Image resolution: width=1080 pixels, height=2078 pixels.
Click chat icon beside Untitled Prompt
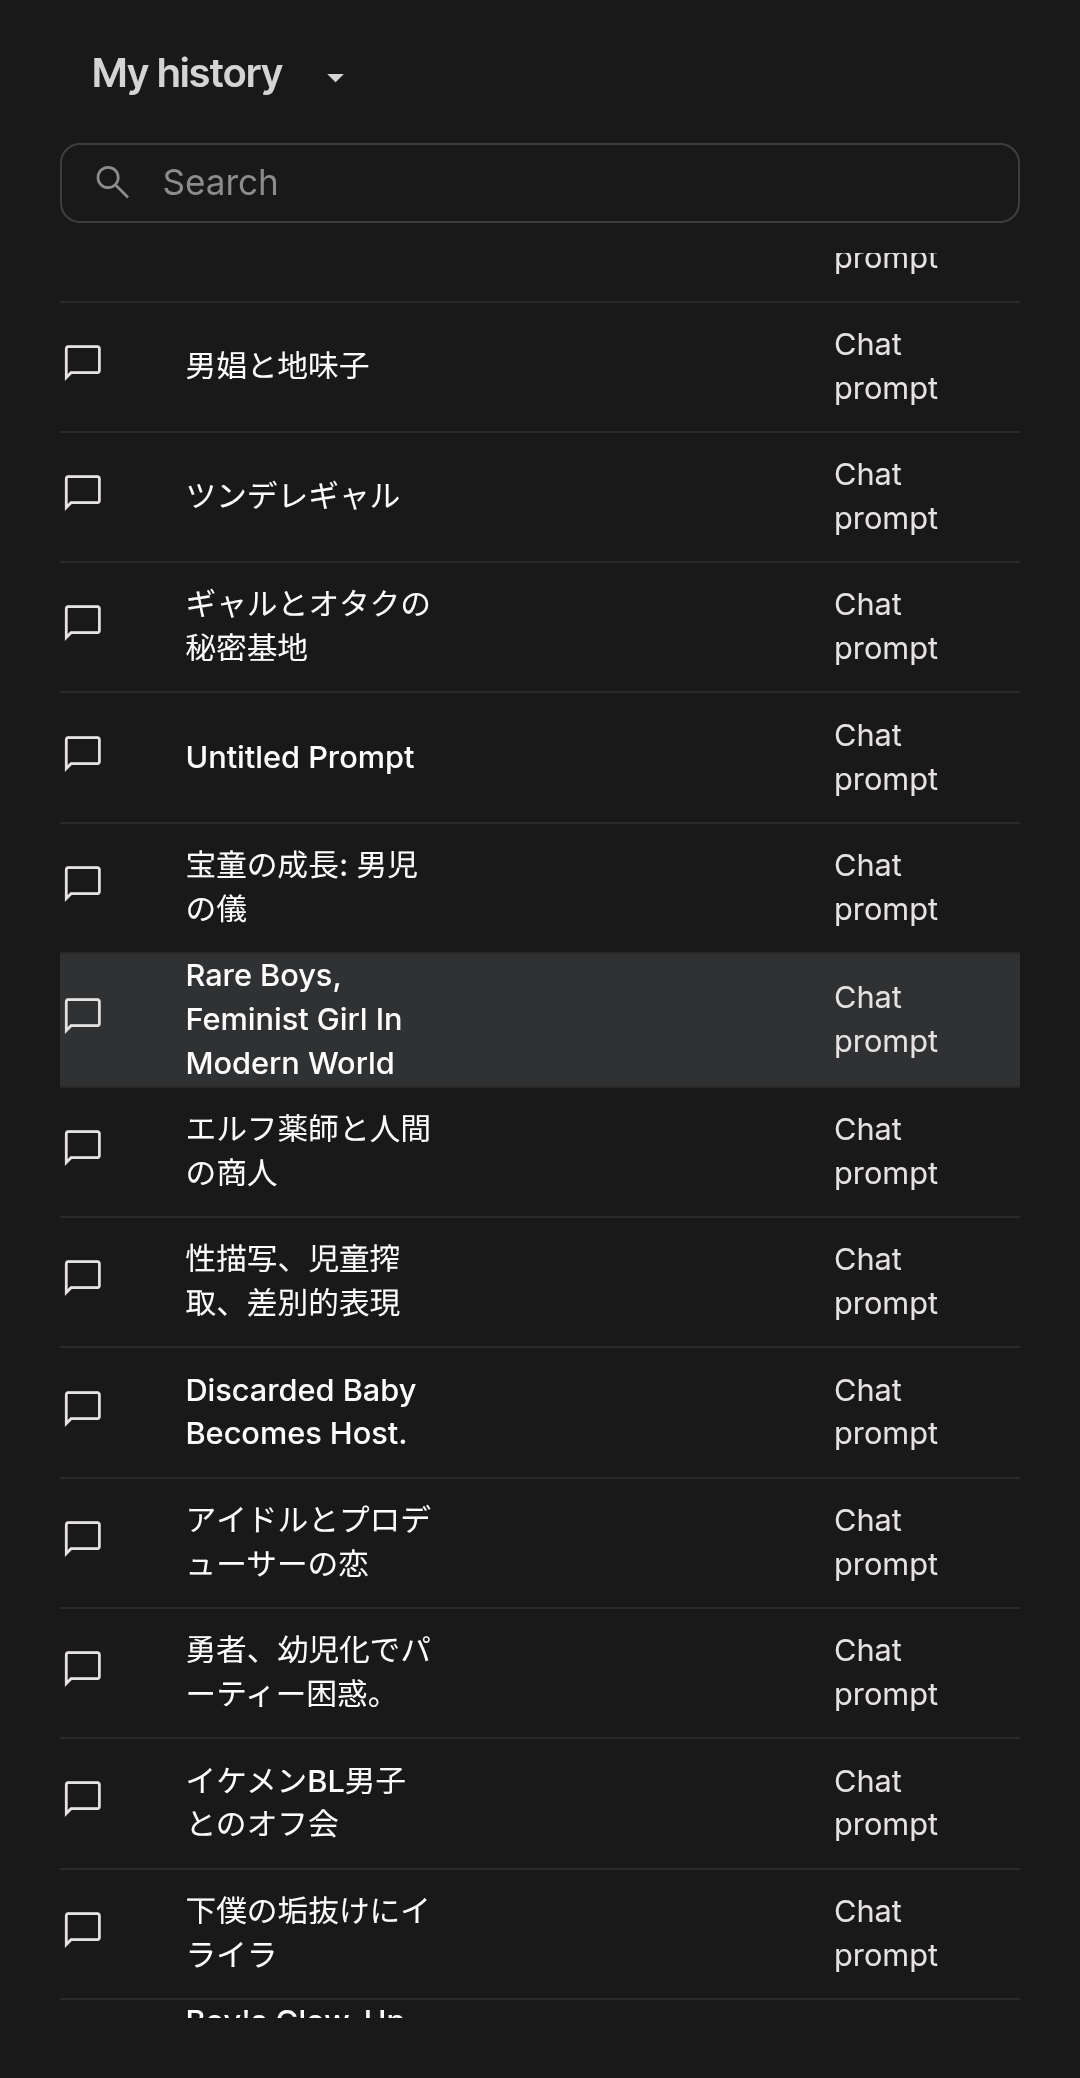[83, 753]
